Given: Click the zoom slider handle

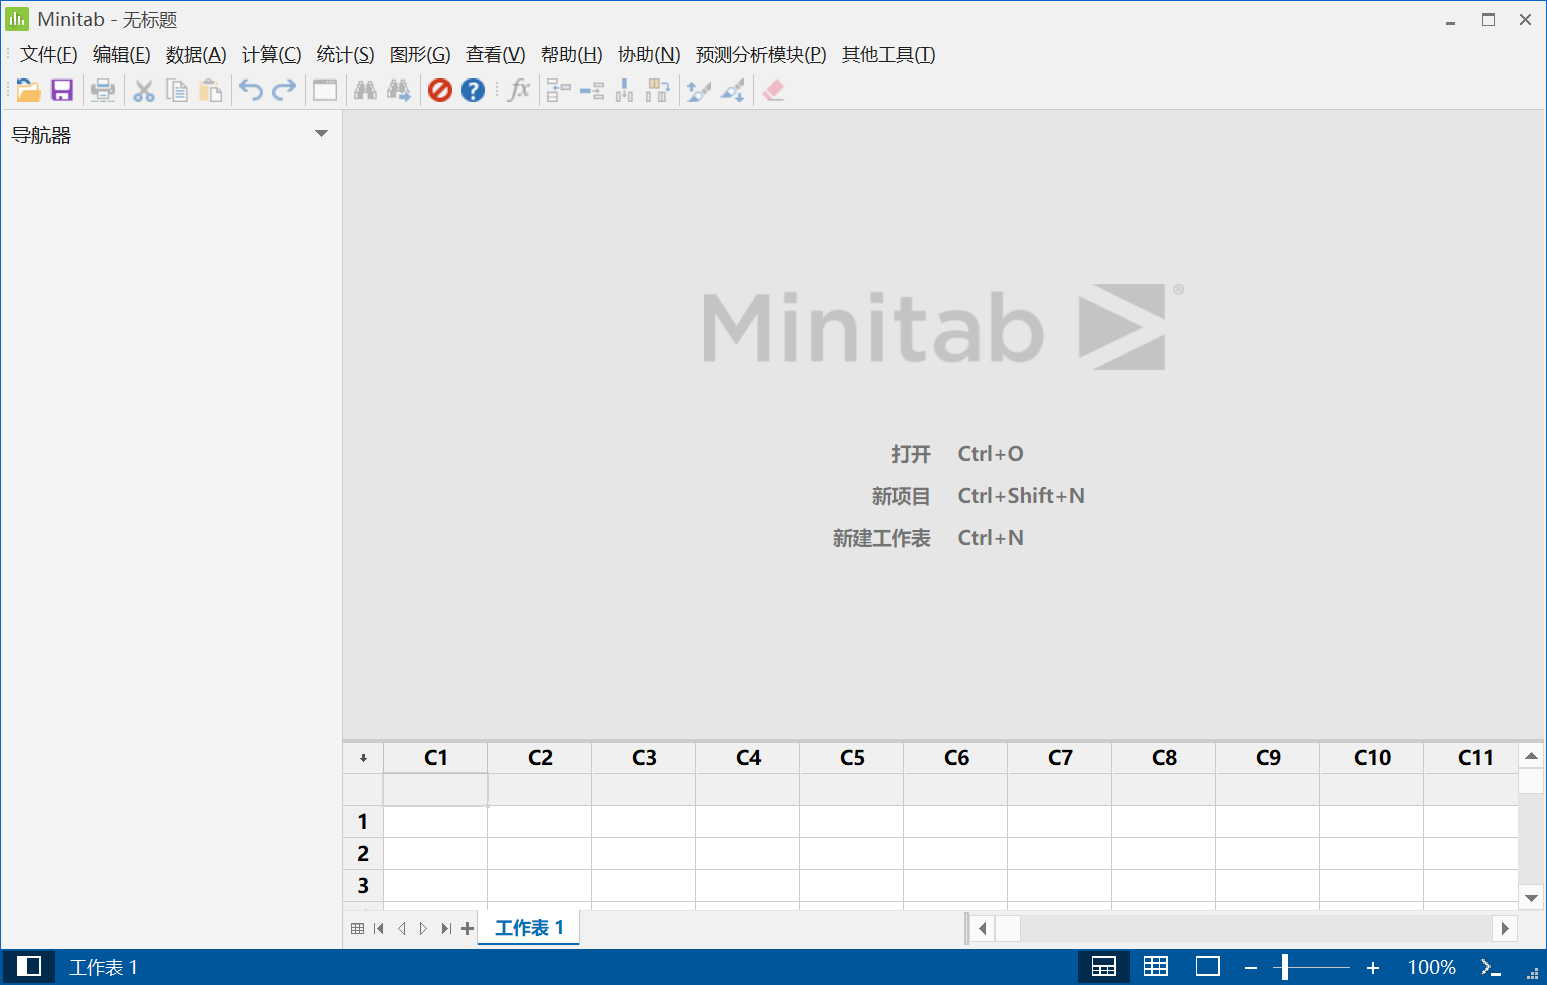Looking at the screenshot, I should (x=1285, y=967).
